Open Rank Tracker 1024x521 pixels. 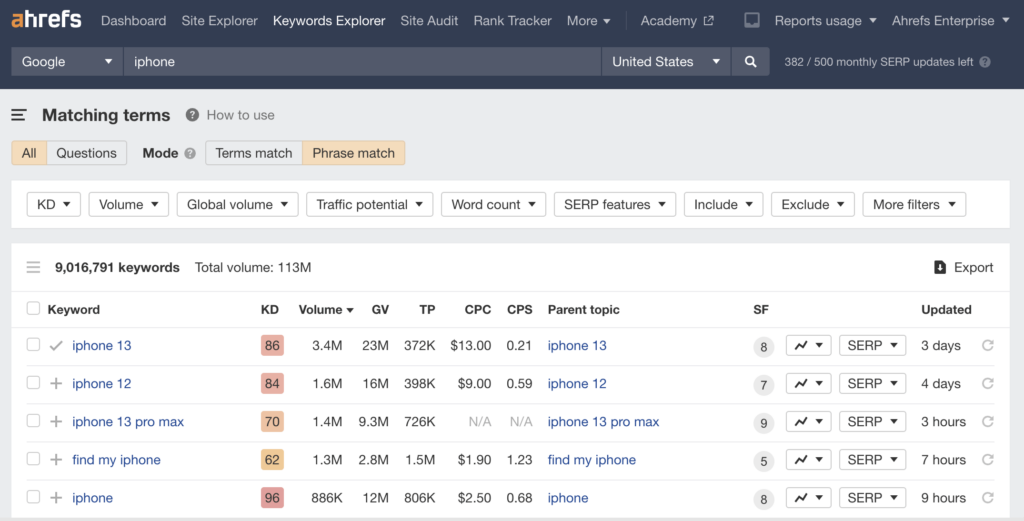click(513, 20)
